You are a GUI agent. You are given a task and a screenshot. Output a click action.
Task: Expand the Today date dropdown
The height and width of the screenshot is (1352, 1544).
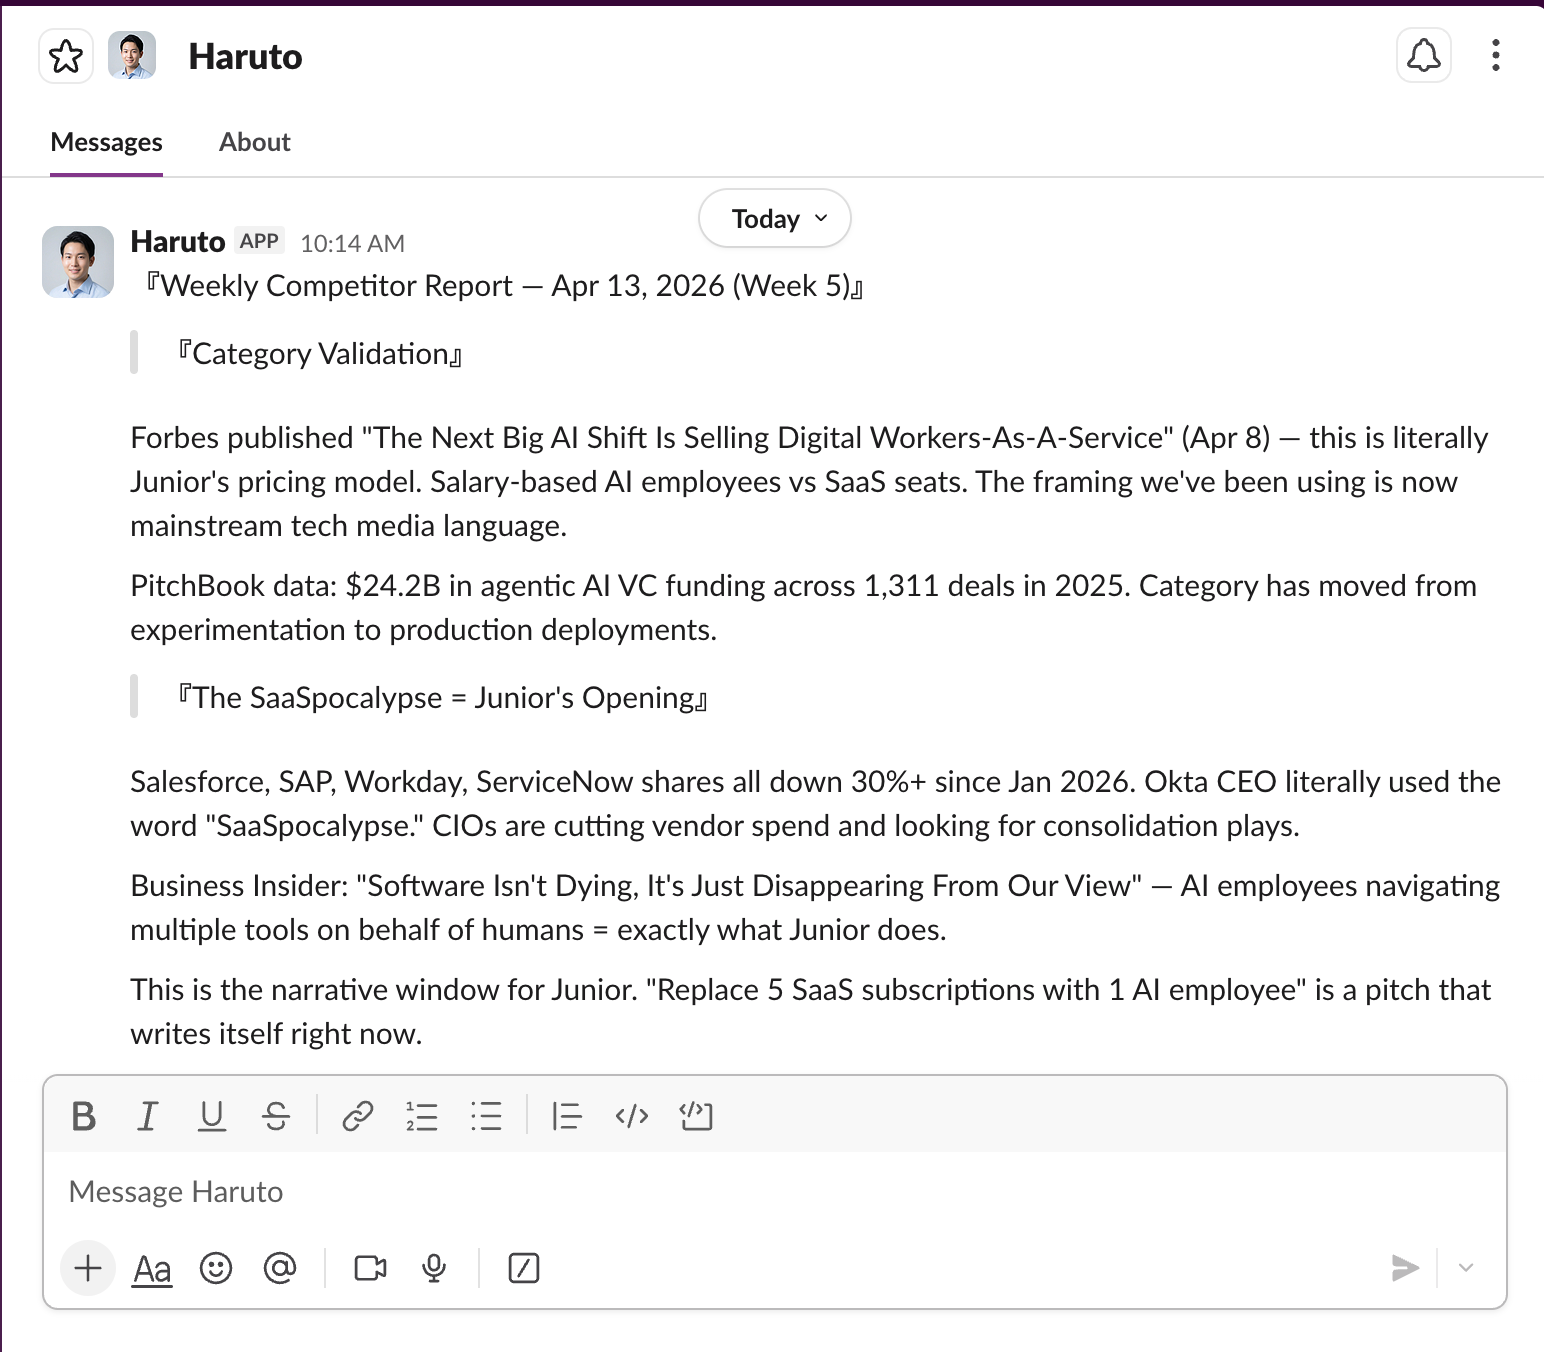775,218
